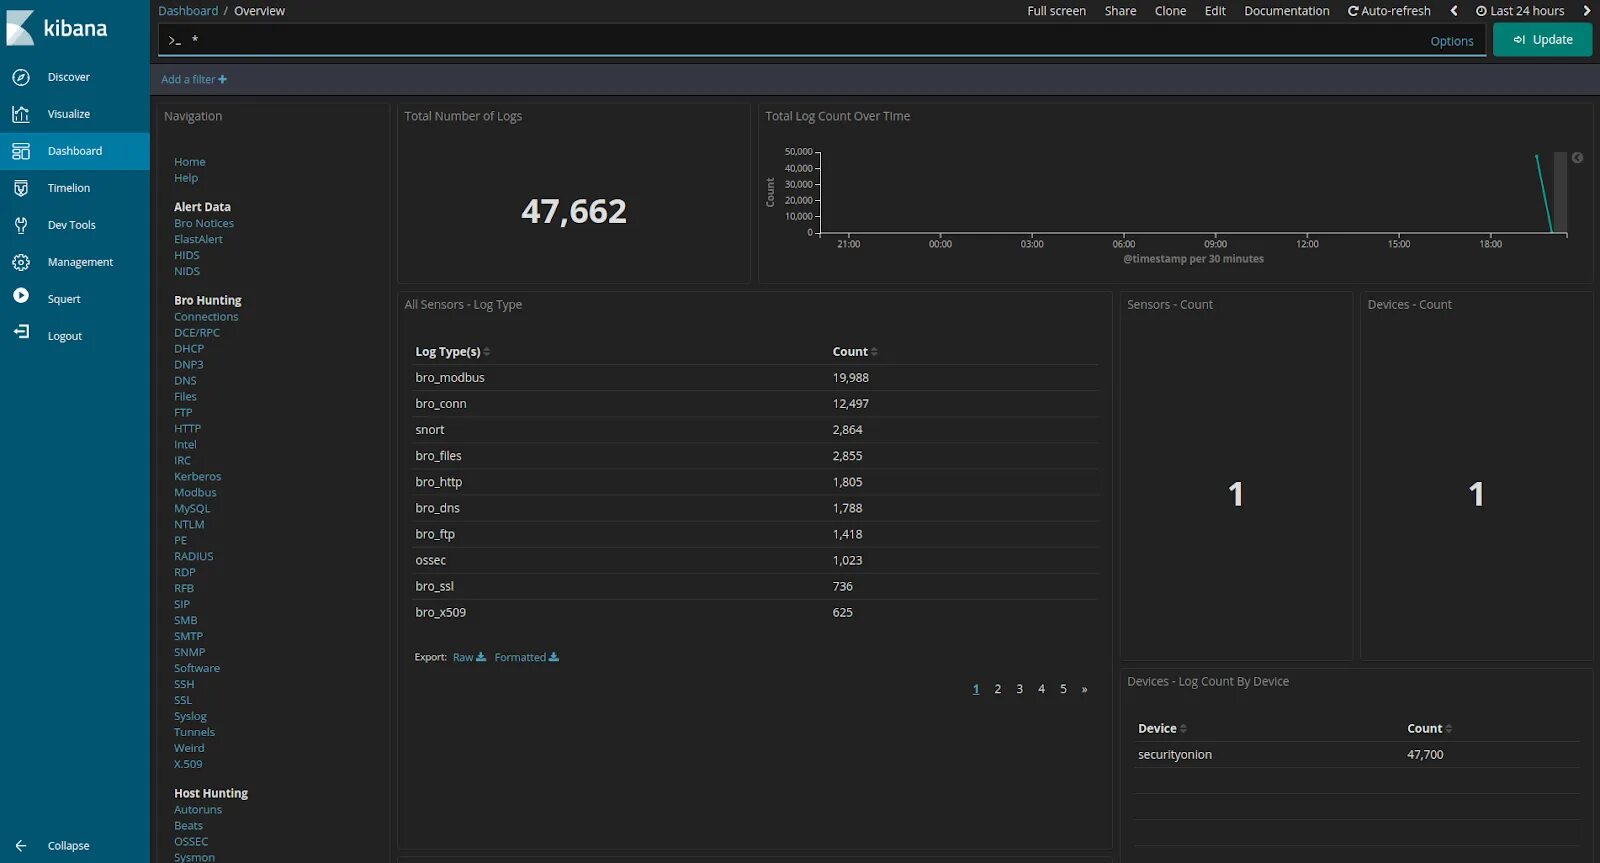Open Visualize chart icon
Viewport: 1600px width, 863px height.
21,114
